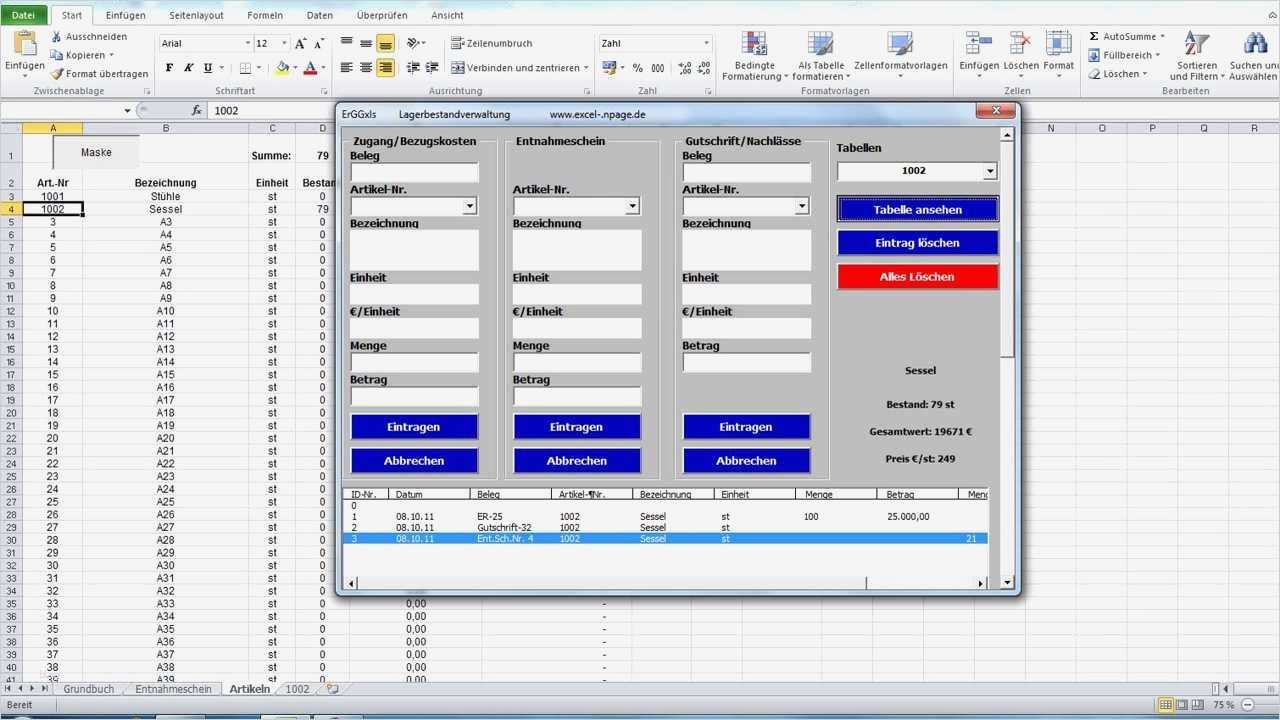Toggle center text alignment
Screen dimensions: 1280x720
click(x=366, y=68)
